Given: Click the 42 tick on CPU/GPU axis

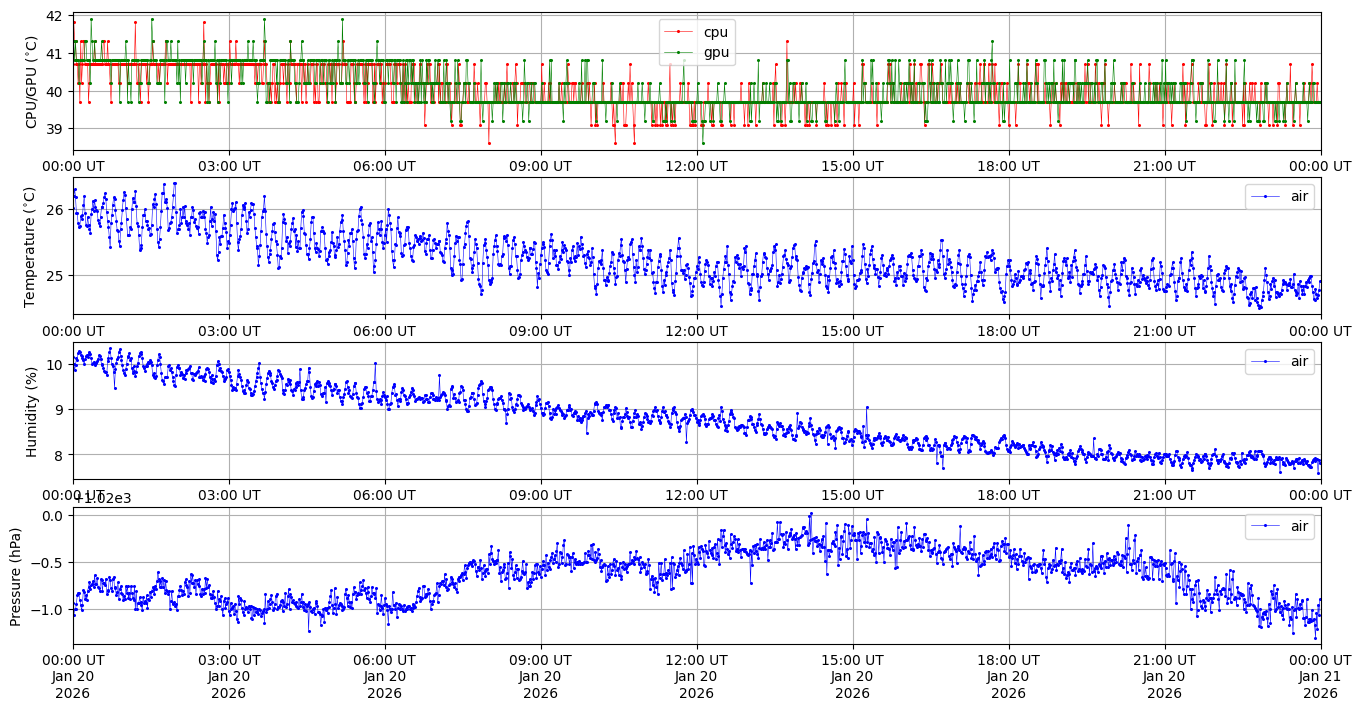Looking at the screenshot, I should pos(53,17).
